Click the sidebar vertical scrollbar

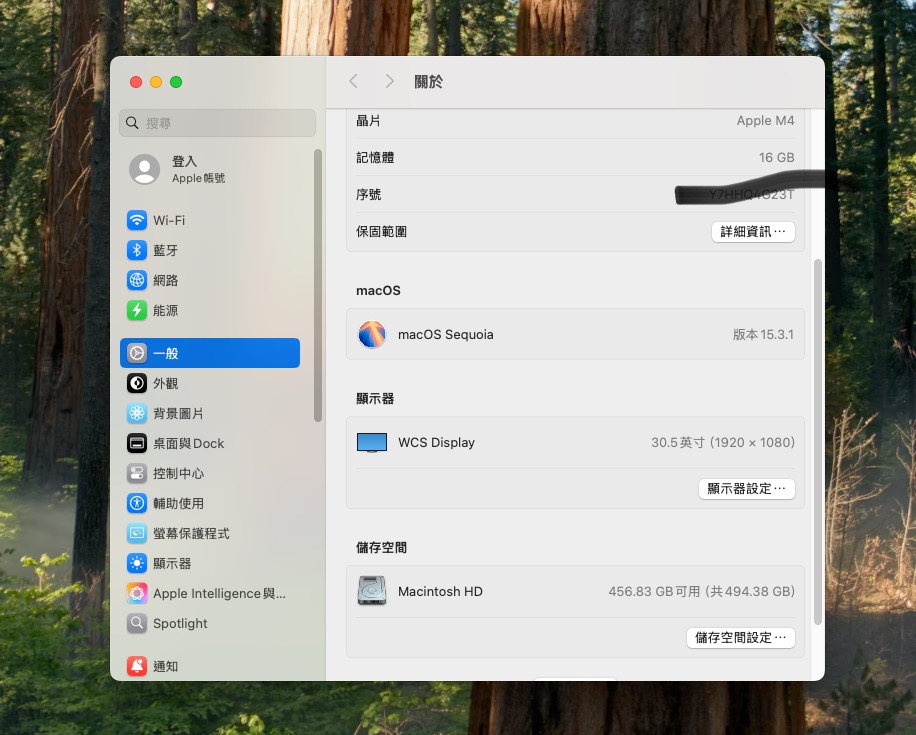click(x=318, y=285)
